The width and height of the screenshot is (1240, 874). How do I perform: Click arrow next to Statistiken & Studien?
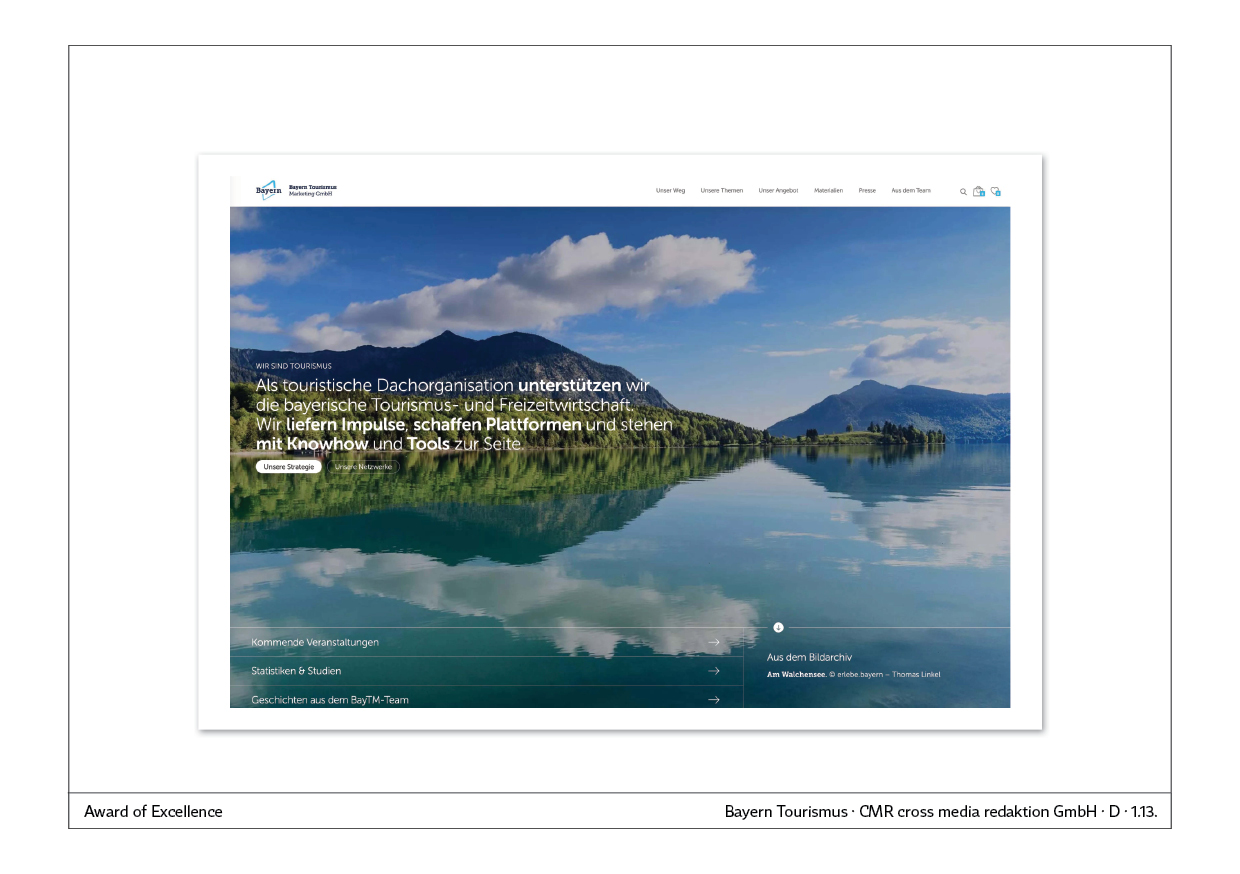click(x=713, y=671)
